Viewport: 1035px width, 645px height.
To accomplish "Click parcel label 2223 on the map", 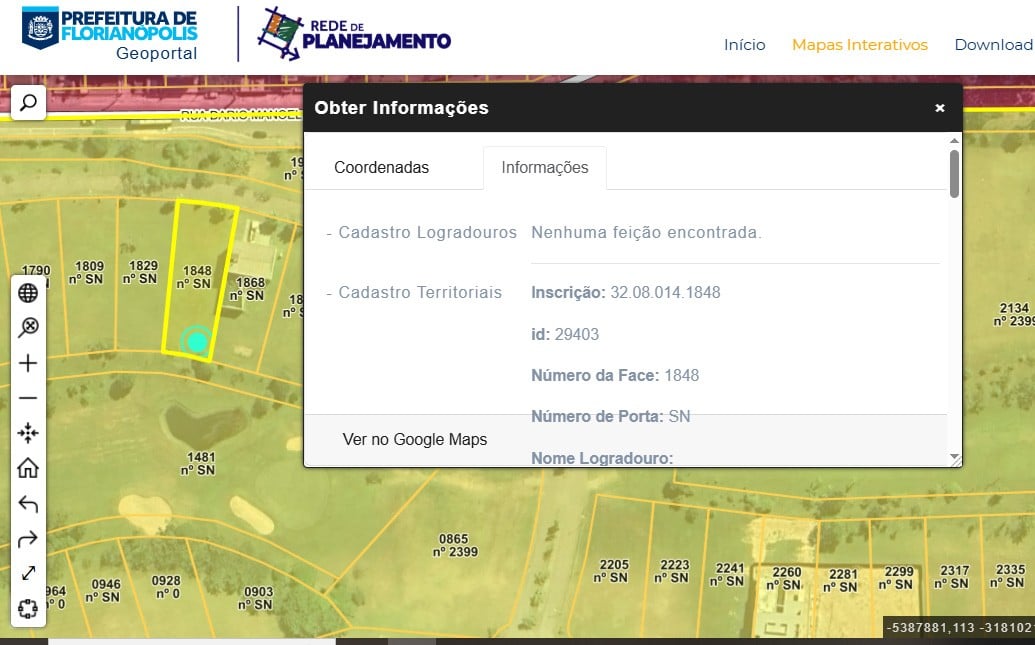I will click(x=672, y=571).
